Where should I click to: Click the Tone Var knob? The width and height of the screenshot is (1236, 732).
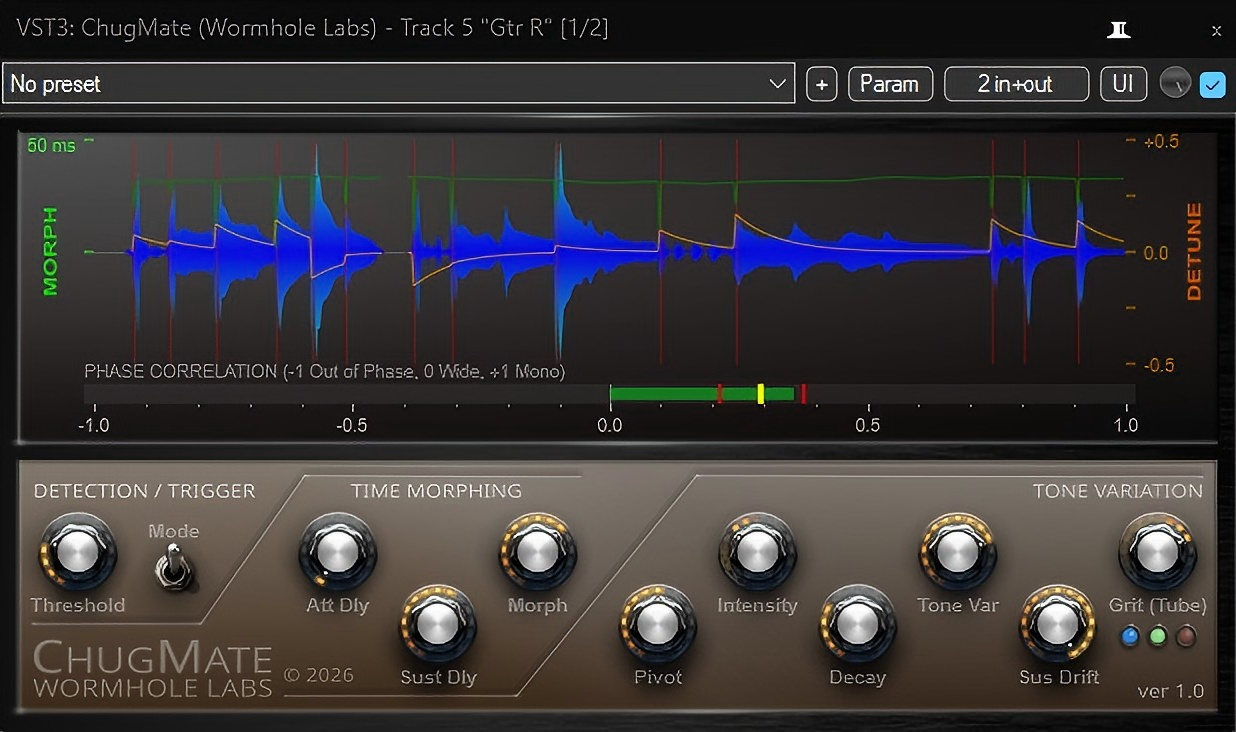(x=957, y=551)
